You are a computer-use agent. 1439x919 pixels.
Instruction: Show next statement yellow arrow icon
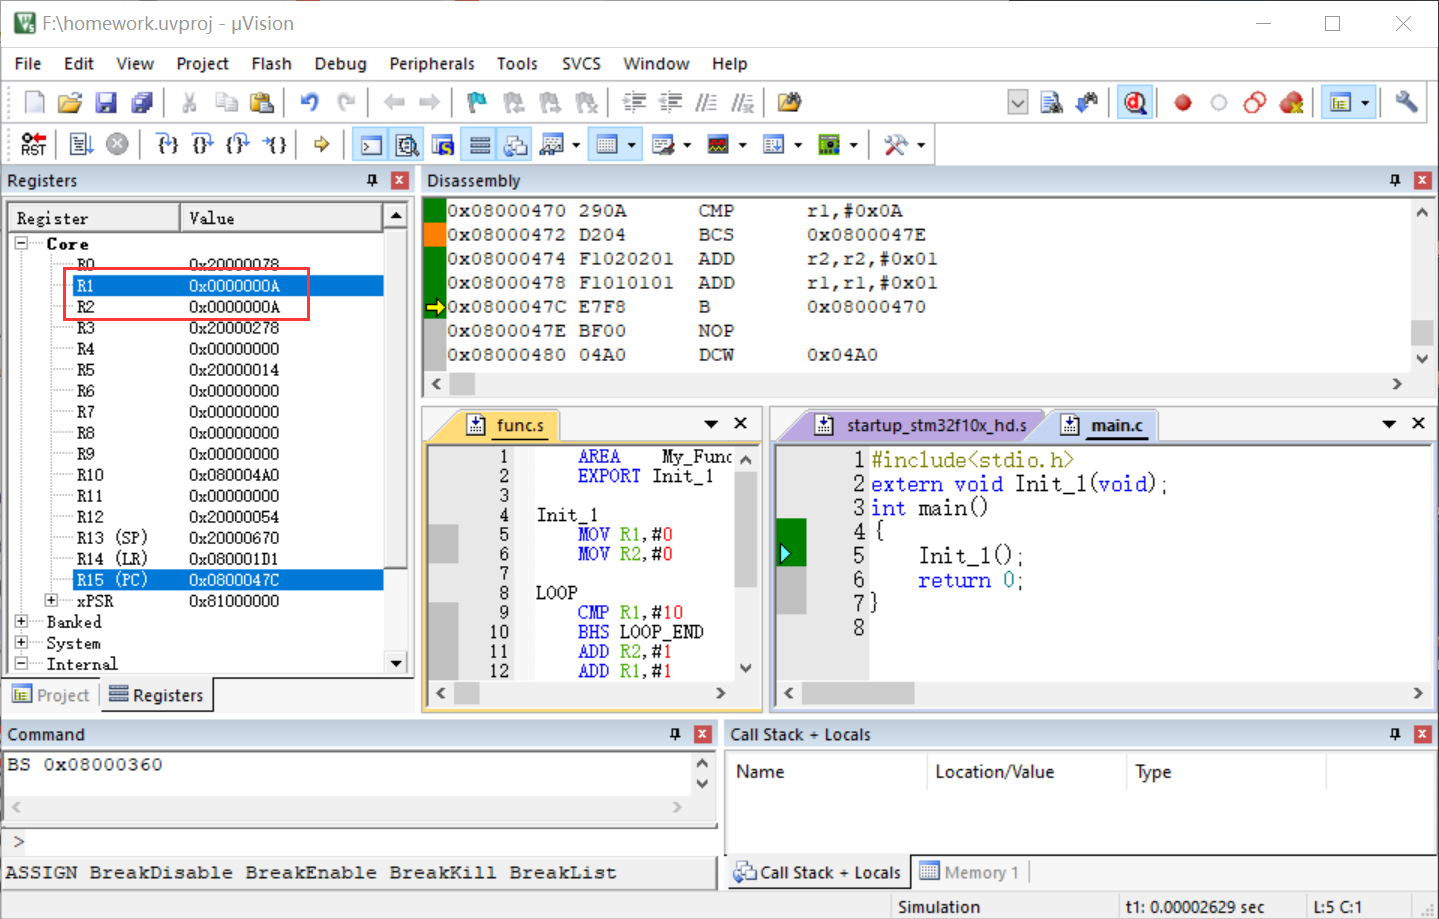pyautogui.click(x=321, y=144)
